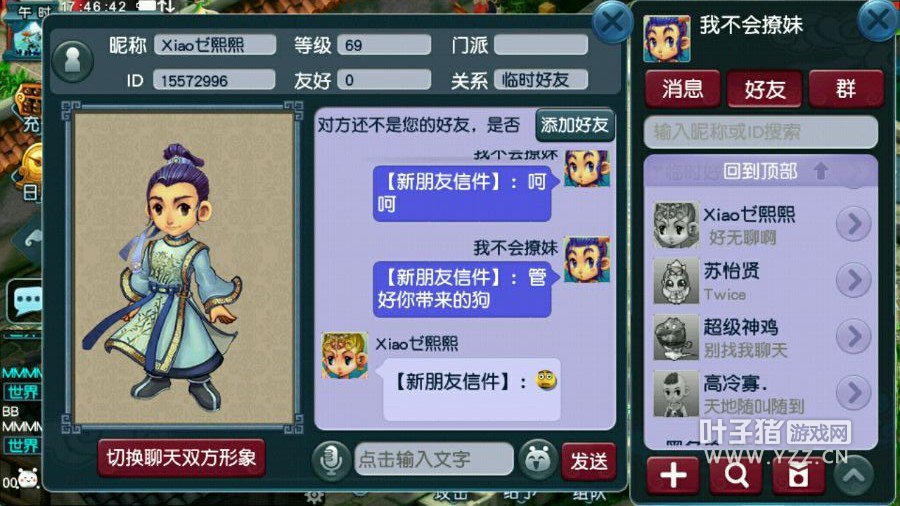
Task: Switch to the 消息 tab
Action: tap(682, 89)
